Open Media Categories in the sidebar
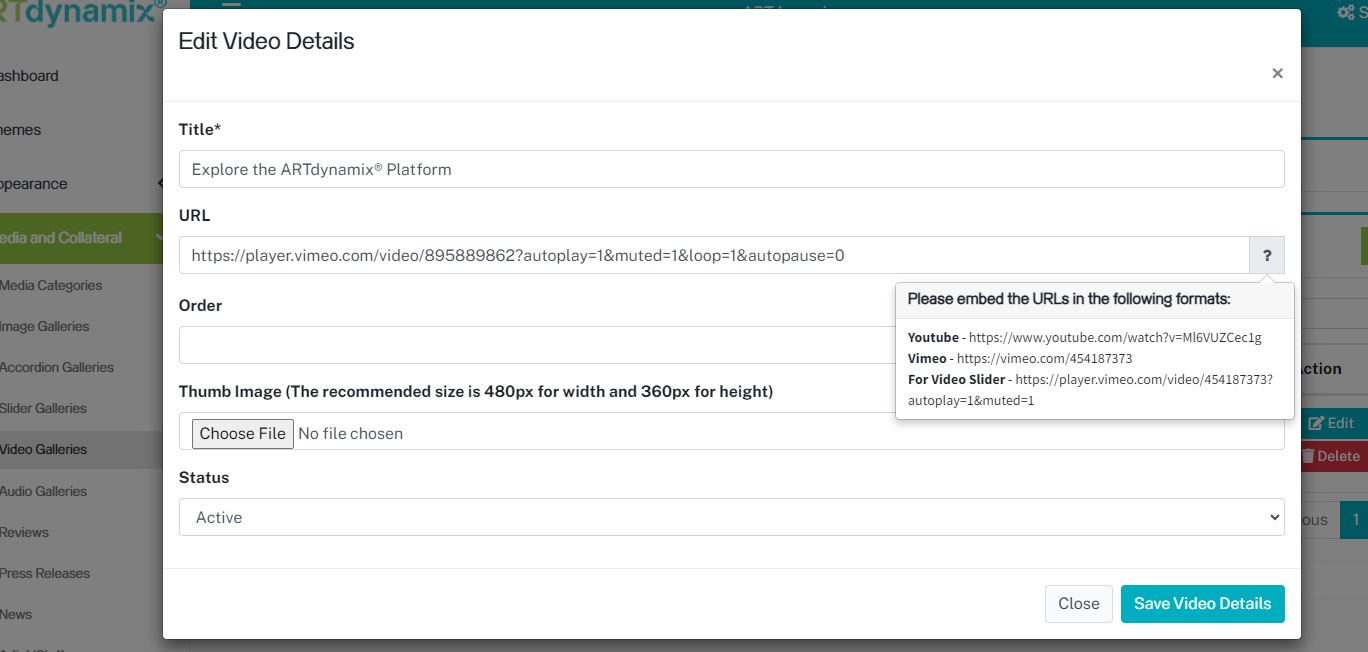The height and width of the screenshot is (652, 1368). [x=51, y=285]
